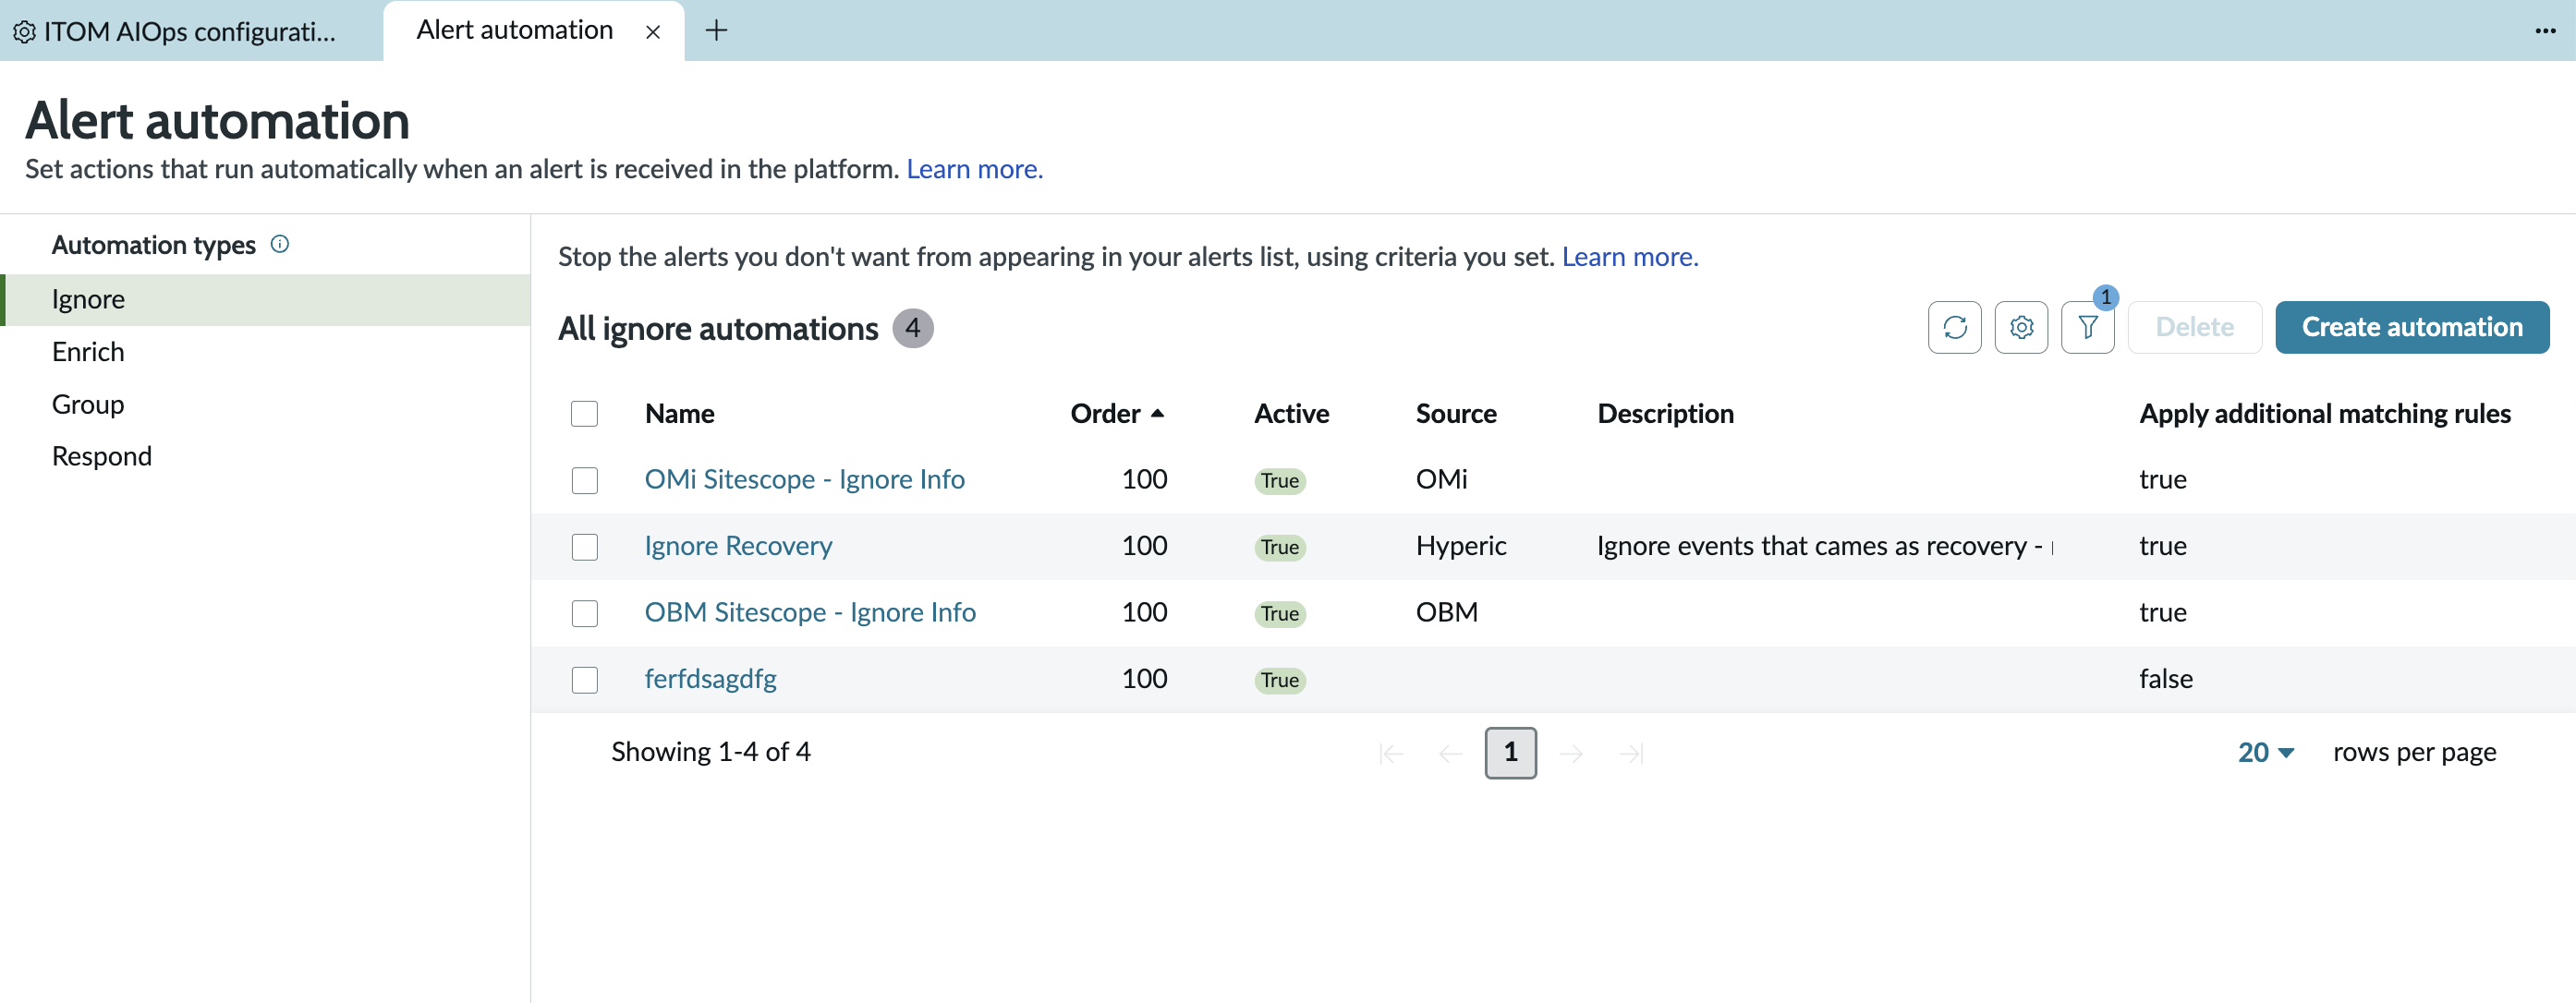The width and height of the screenshot is (2576, 1003).
Task: Toggle Order column sort arrow
Action: (x=1157, y=413)
